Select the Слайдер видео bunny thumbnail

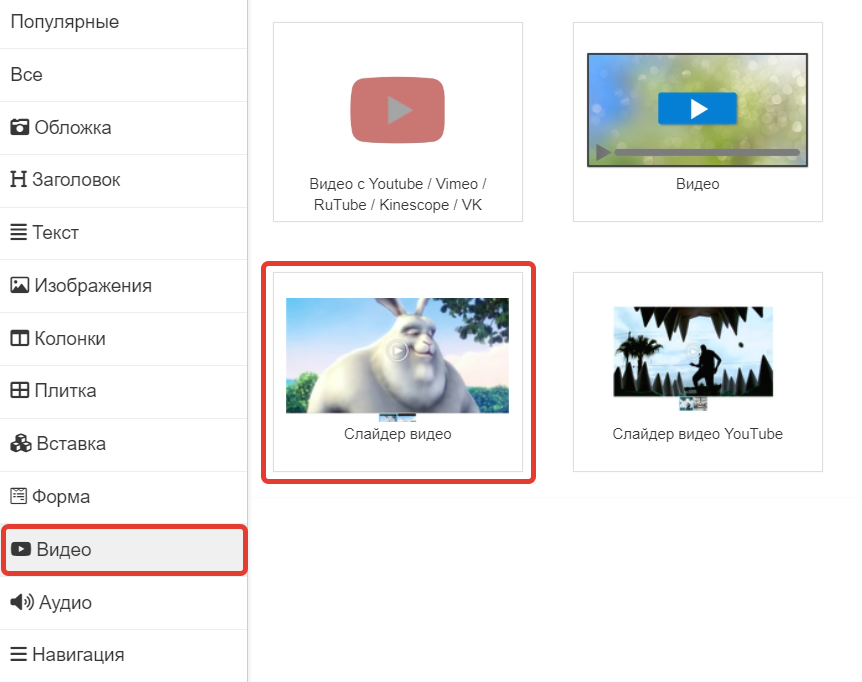pyautogui.click(x=397, y=356)
